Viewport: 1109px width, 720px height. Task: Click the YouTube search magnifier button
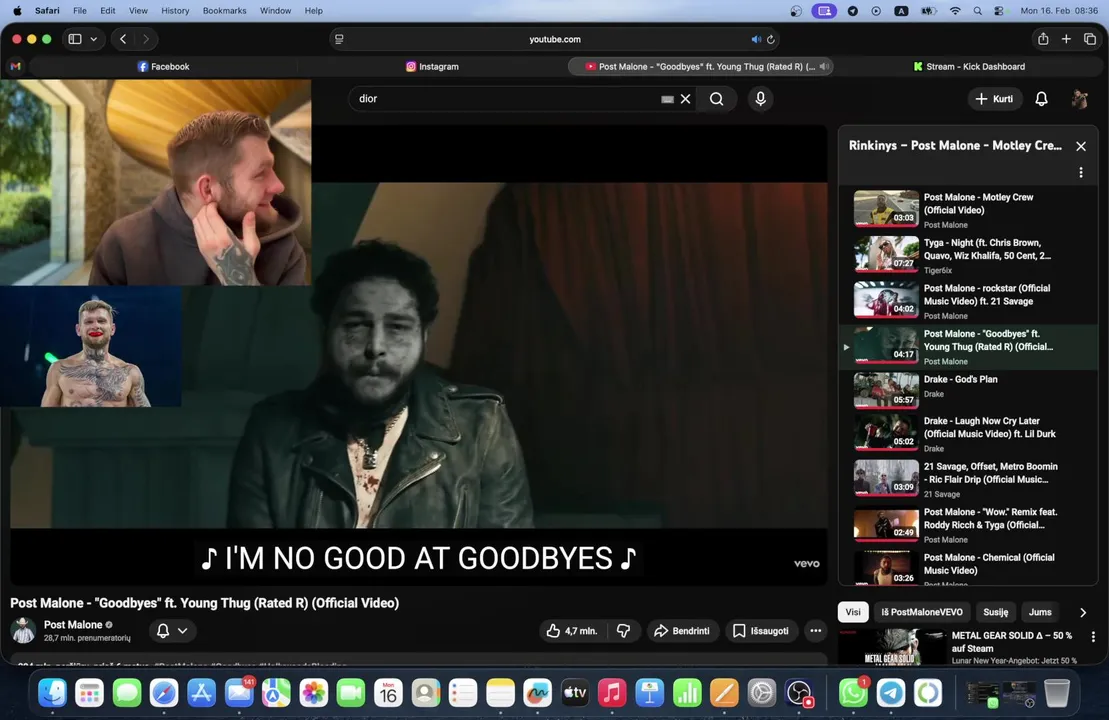coord(716,99)
